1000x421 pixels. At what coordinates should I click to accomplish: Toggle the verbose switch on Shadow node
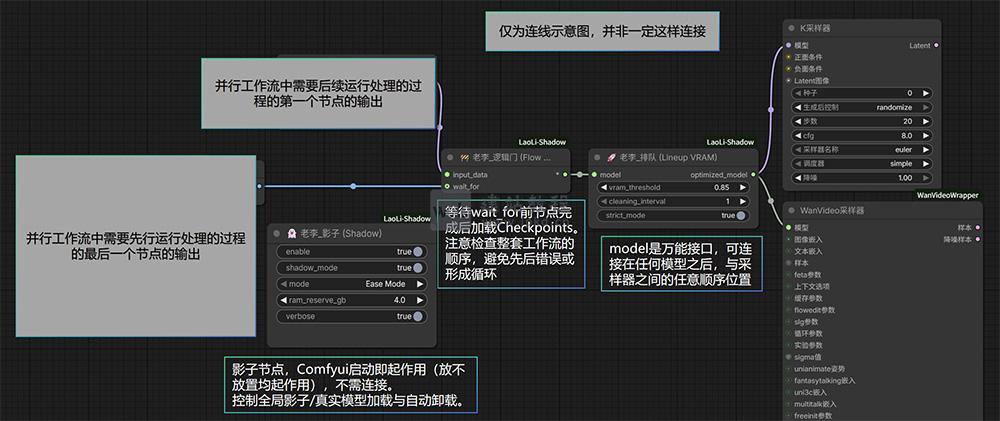point(417,316)
